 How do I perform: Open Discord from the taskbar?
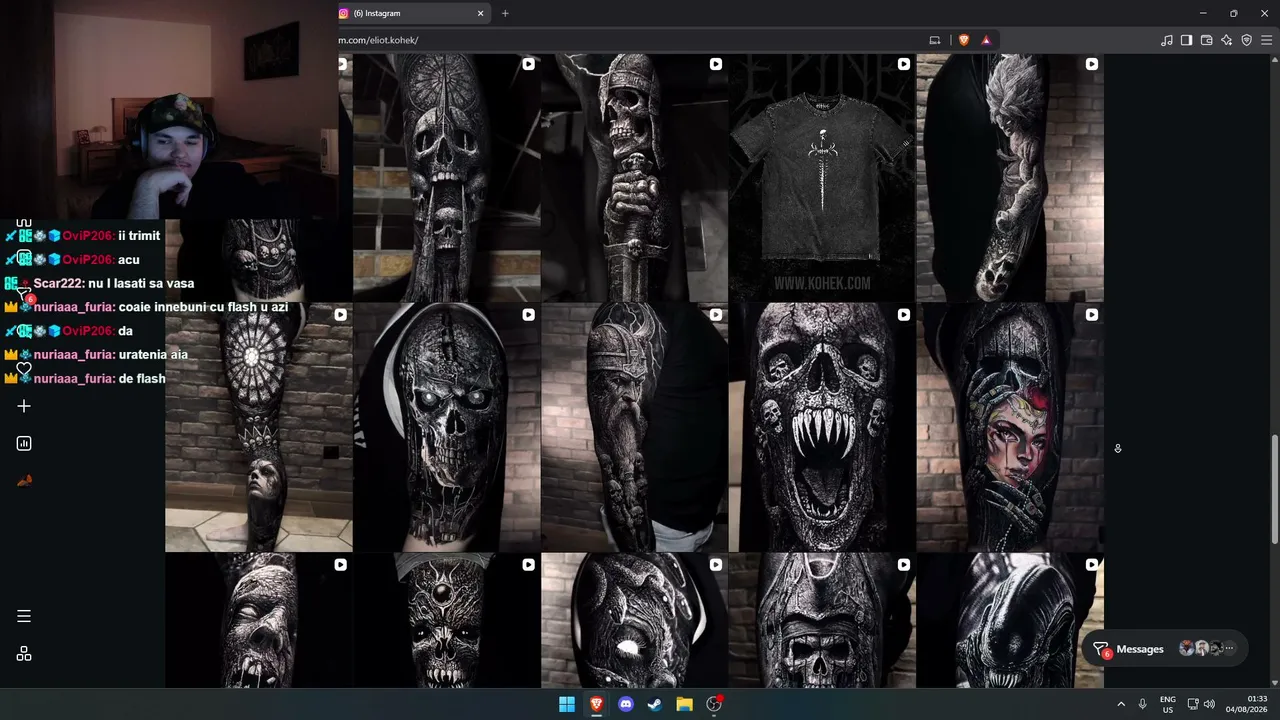[626, 704]
